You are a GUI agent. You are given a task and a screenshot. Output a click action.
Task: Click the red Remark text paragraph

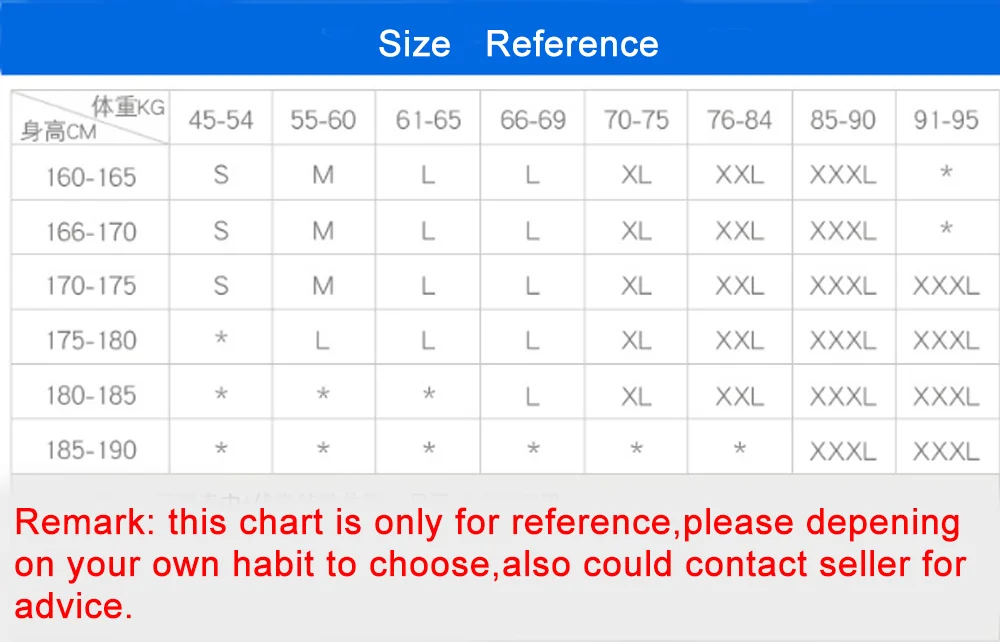point(490,564)
